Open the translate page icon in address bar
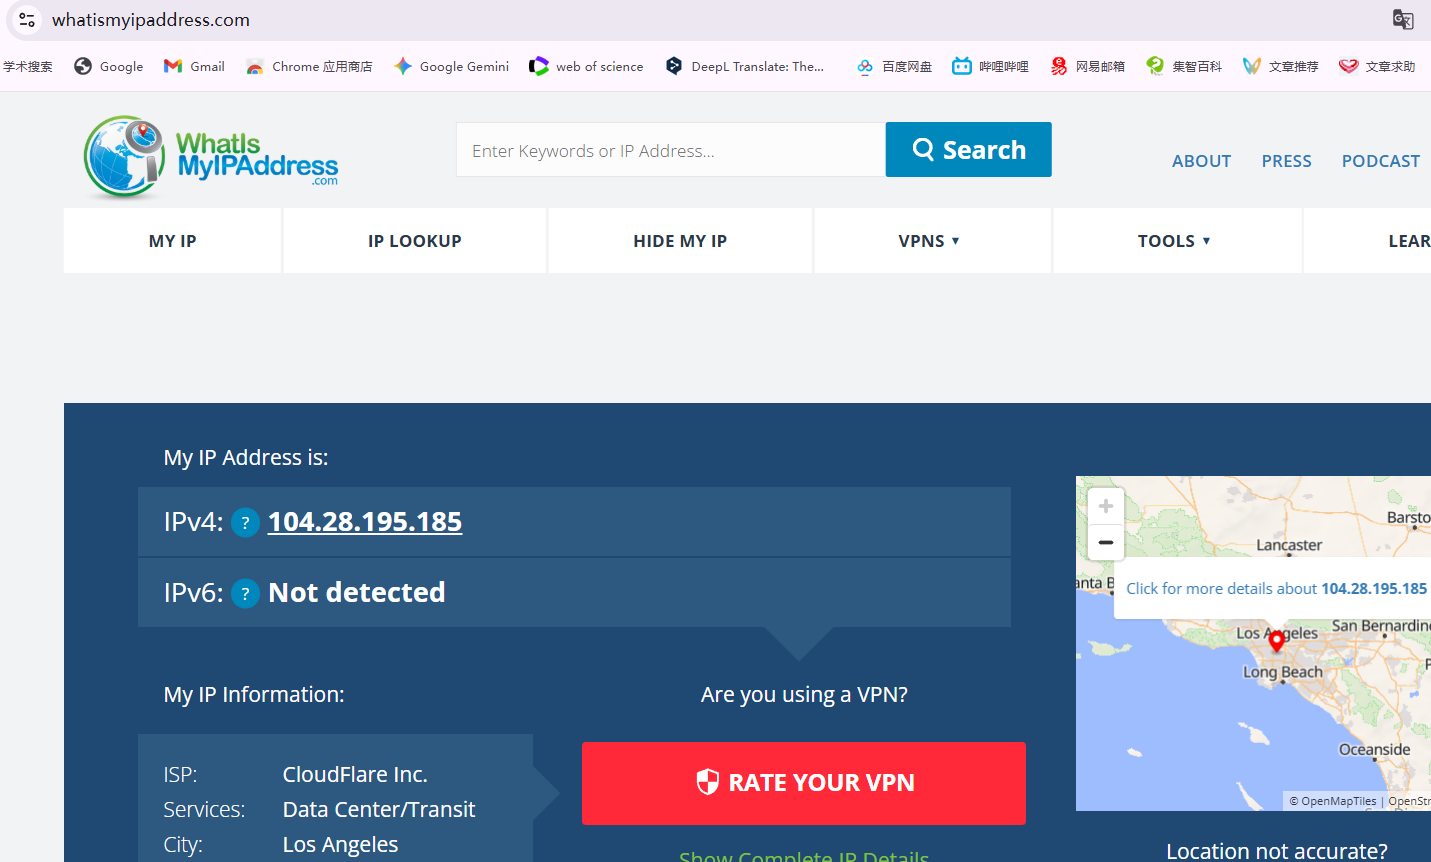Viewport: 1431px width, 862px height. click(x=1403, y=20)
